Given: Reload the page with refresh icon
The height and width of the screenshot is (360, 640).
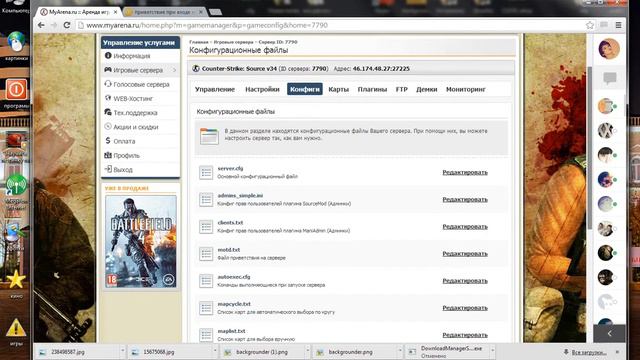Looking at the screenshot, I should (67, 25).
